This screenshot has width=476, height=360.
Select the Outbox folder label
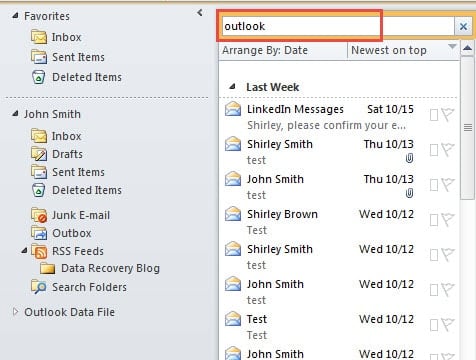click(x=72, y=233)
